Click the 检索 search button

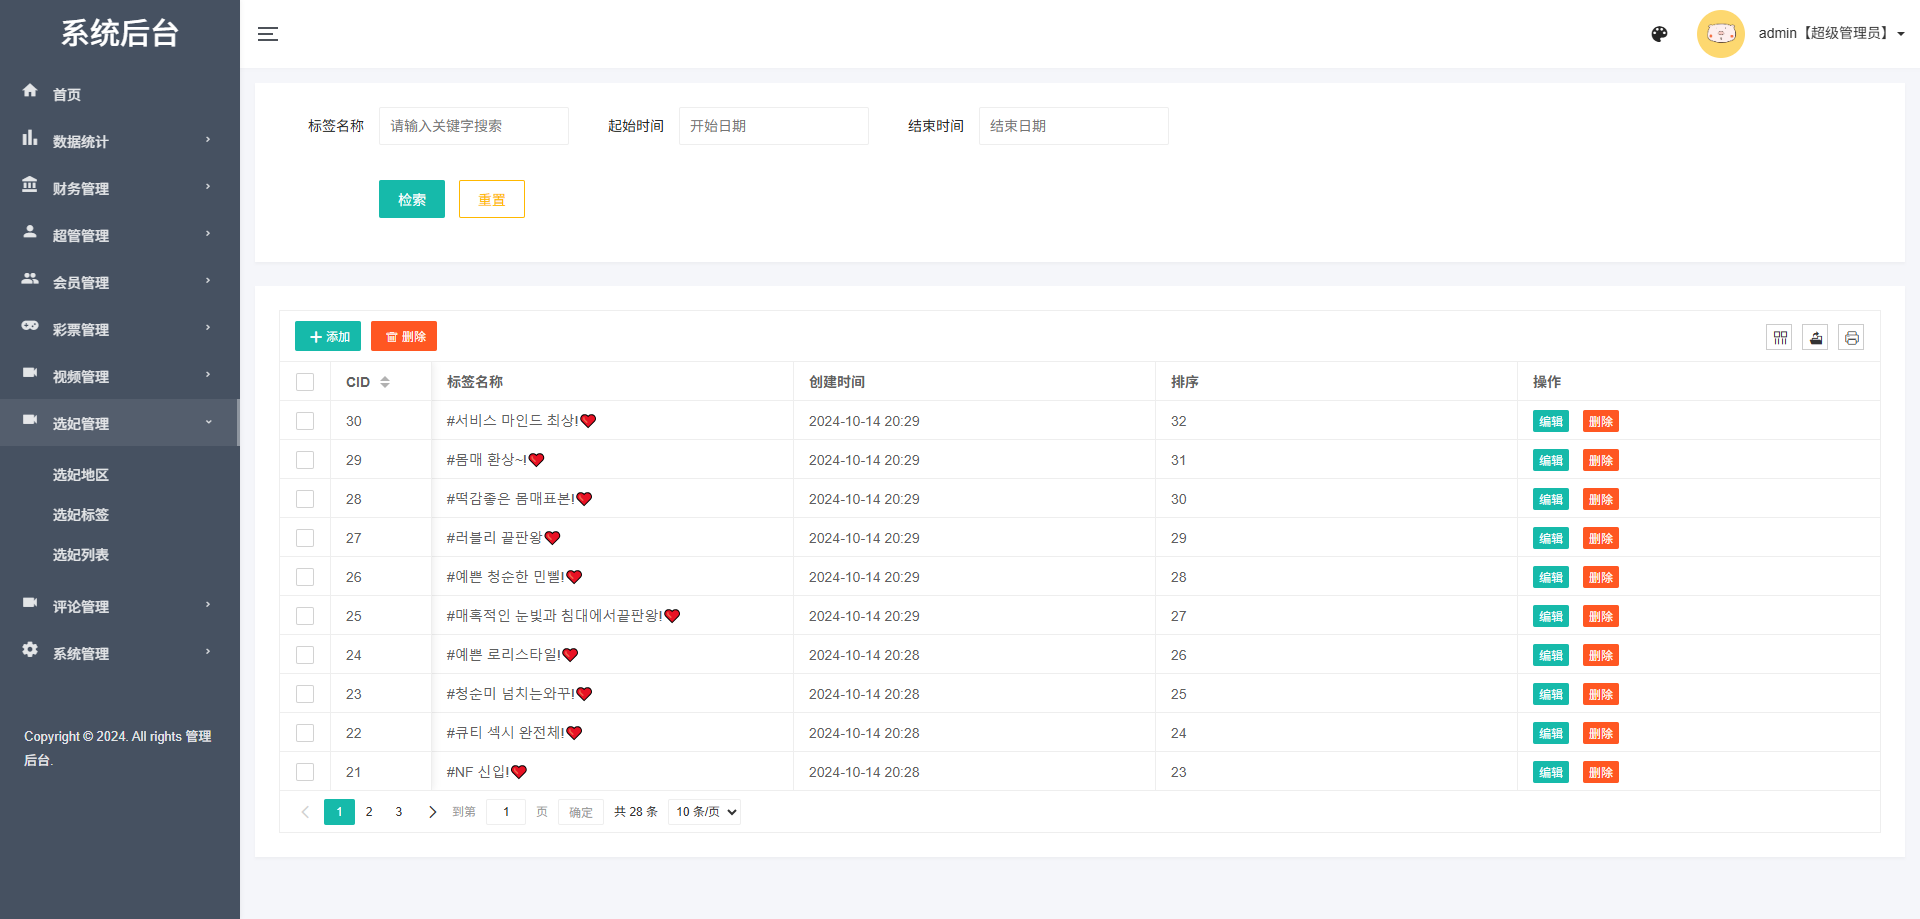pyautogui.click(x=411, y=199)
